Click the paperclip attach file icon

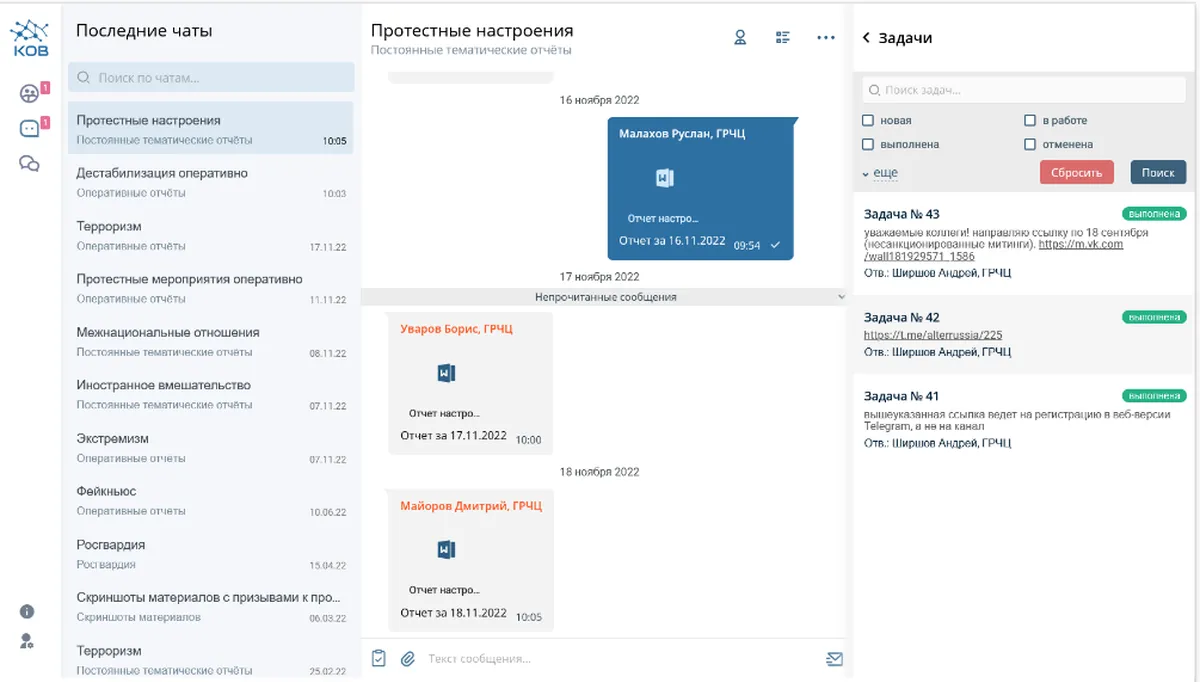coord(407,658)
